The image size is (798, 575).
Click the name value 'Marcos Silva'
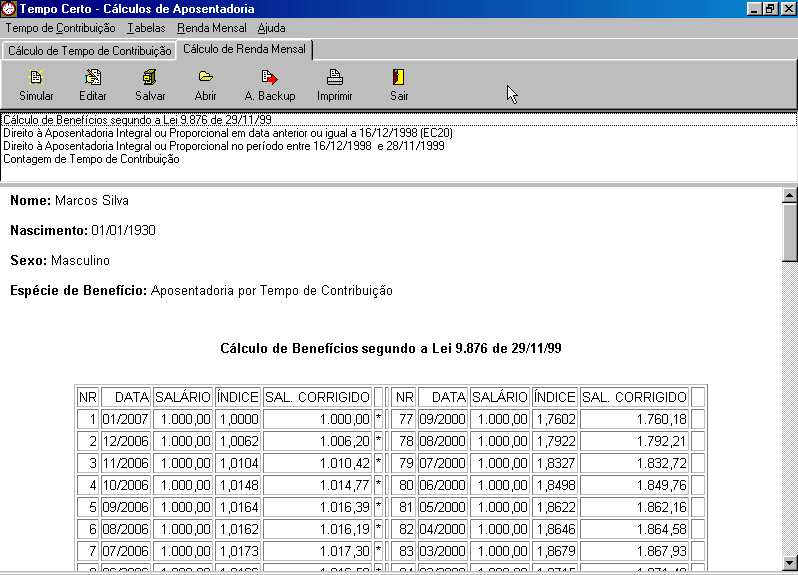coord(92,200)
